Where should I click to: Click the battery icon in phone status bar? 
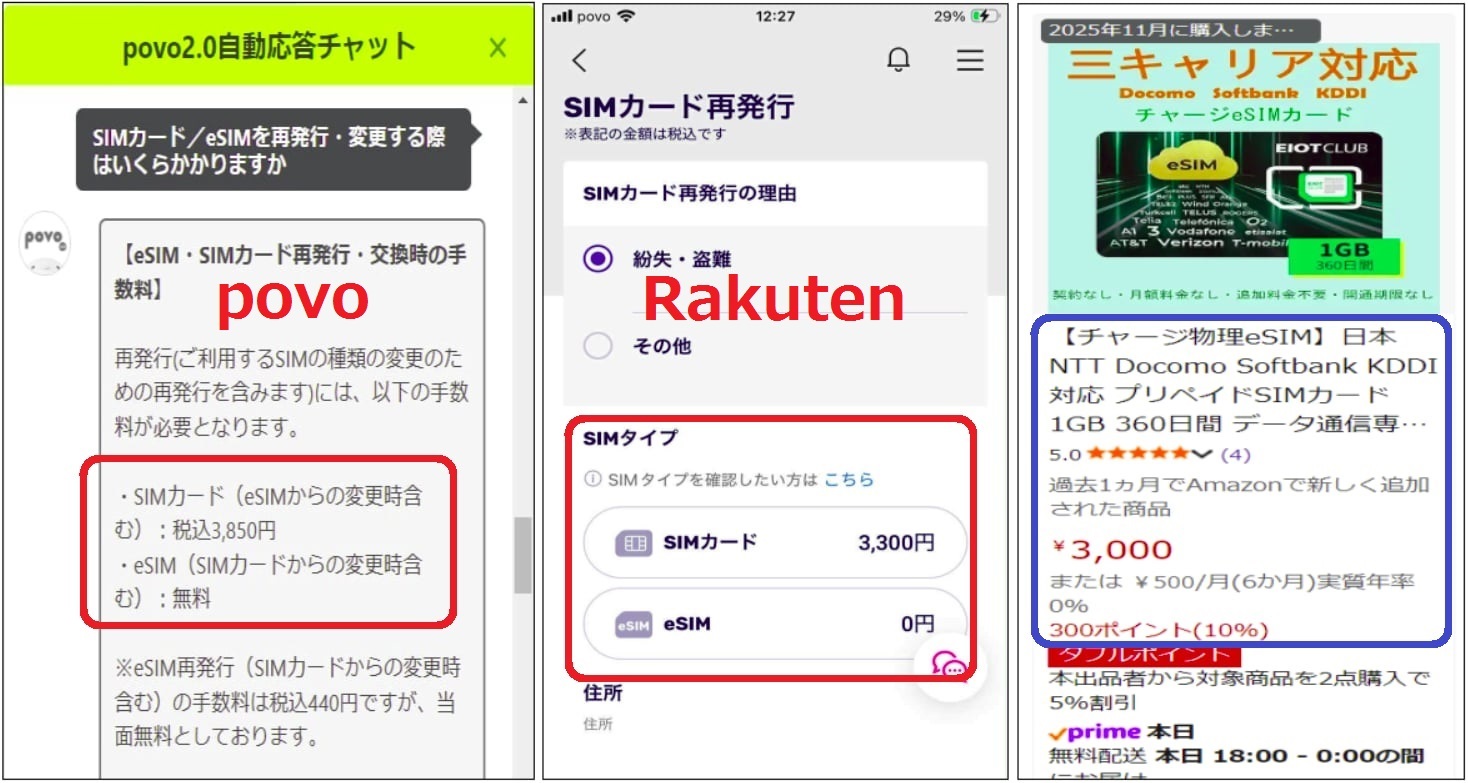click(985, 16)
